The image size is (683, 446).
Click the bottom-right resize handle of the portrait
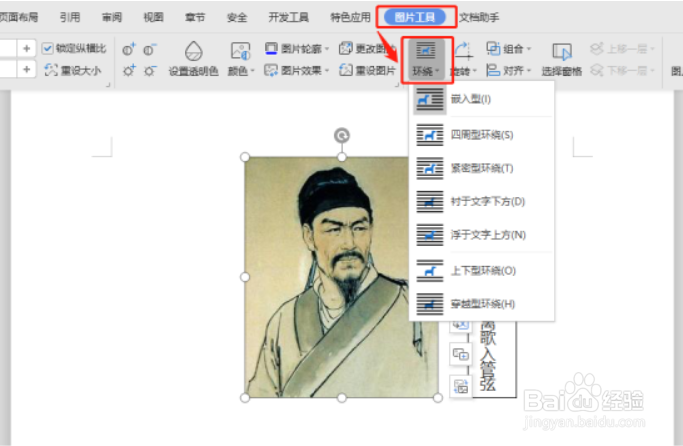[438, 398]
